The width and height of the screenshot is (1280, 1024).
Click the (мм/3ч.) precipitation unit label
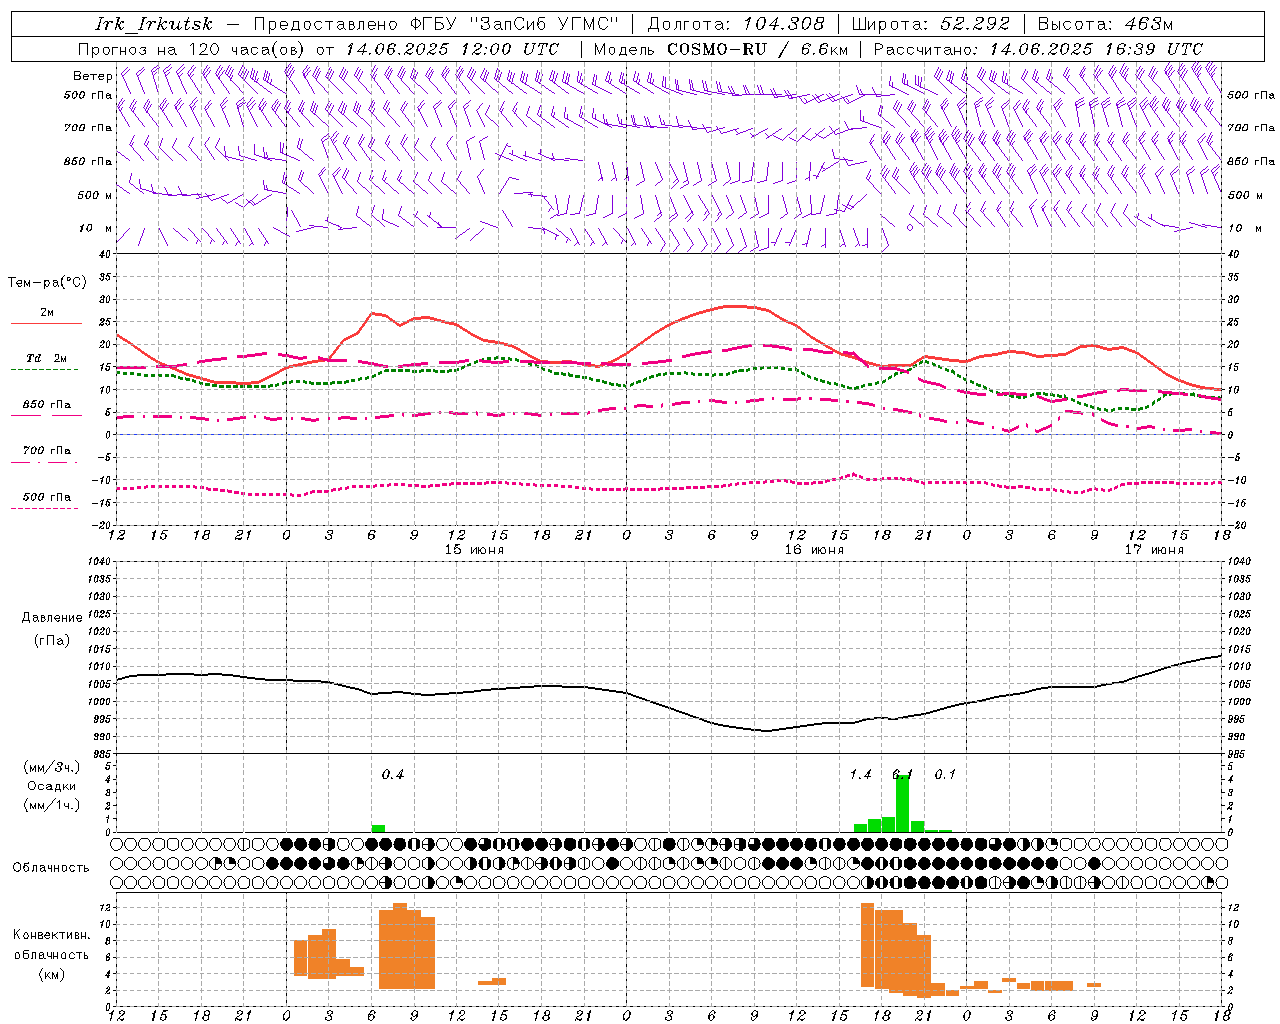[52, 768]
